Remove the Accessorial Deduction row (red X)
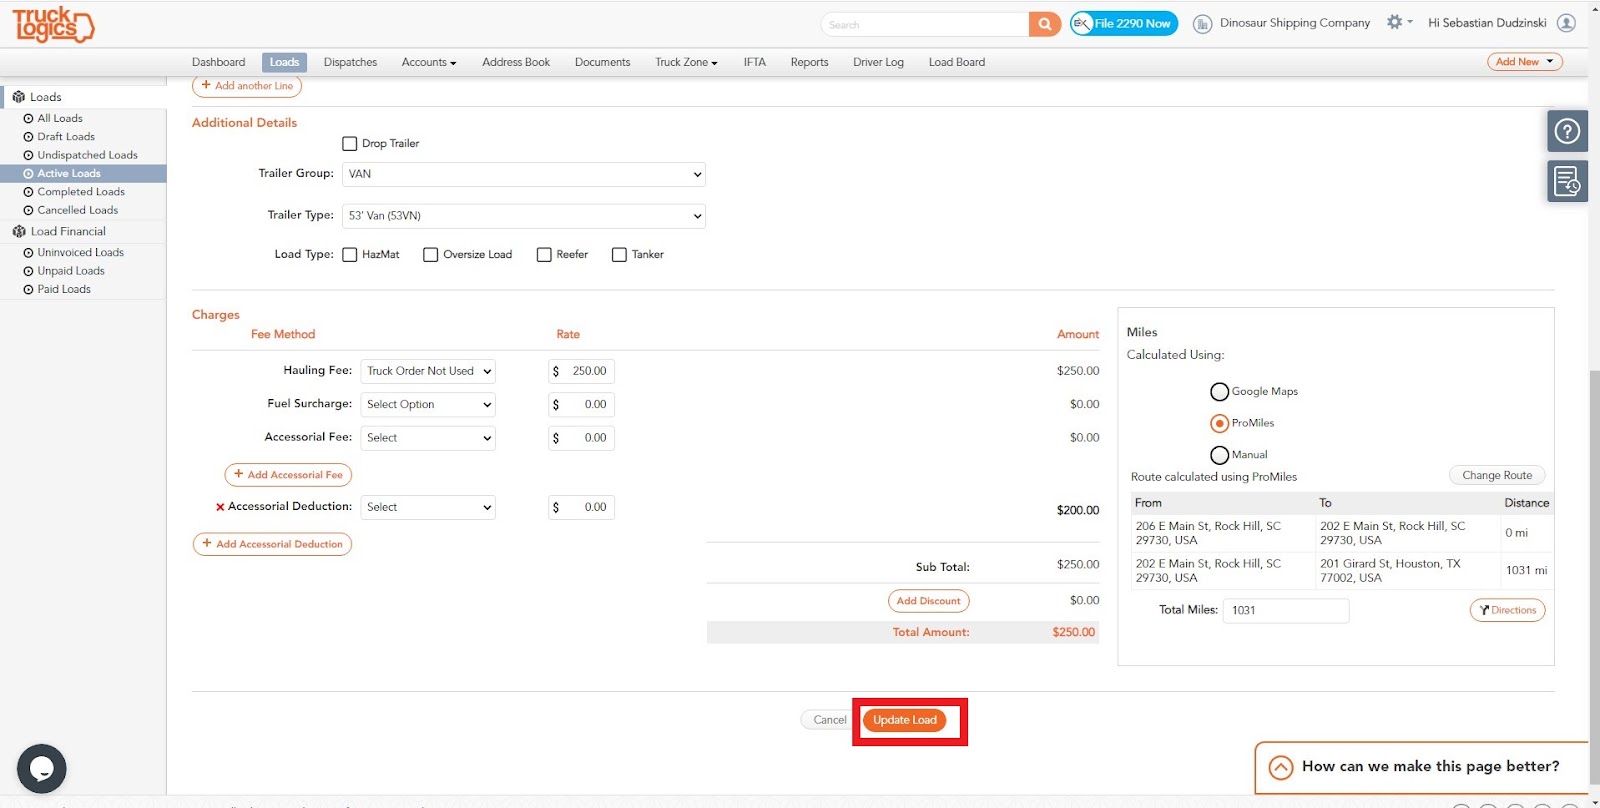The height and width of the screenshot is (808, 1600). (x=220, y=507)
